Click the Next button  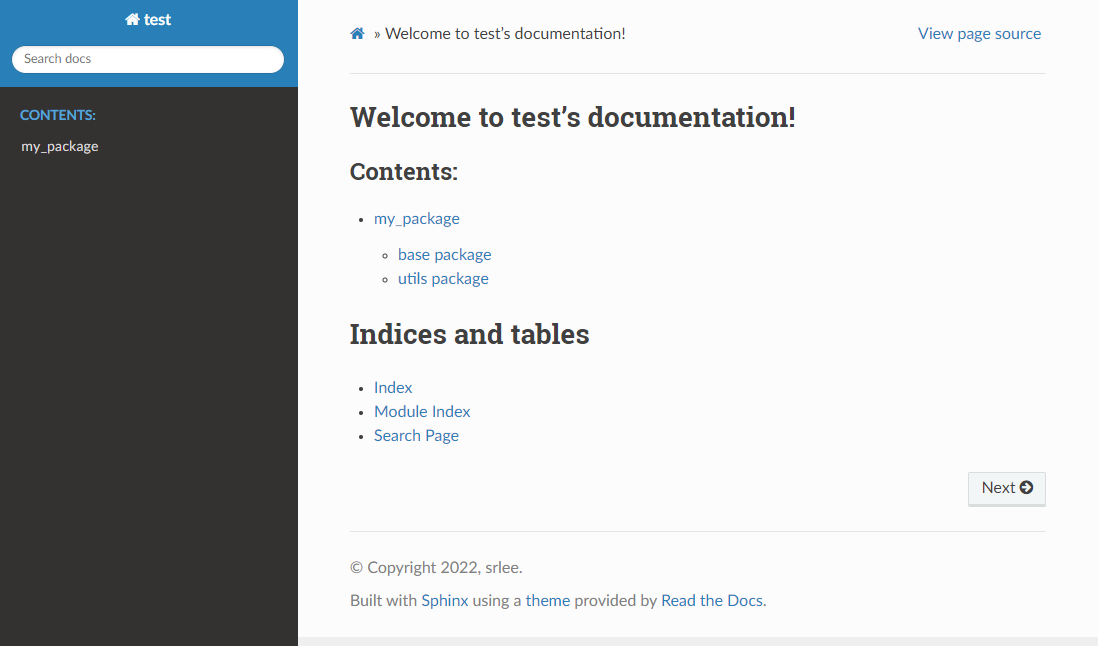1006,488
